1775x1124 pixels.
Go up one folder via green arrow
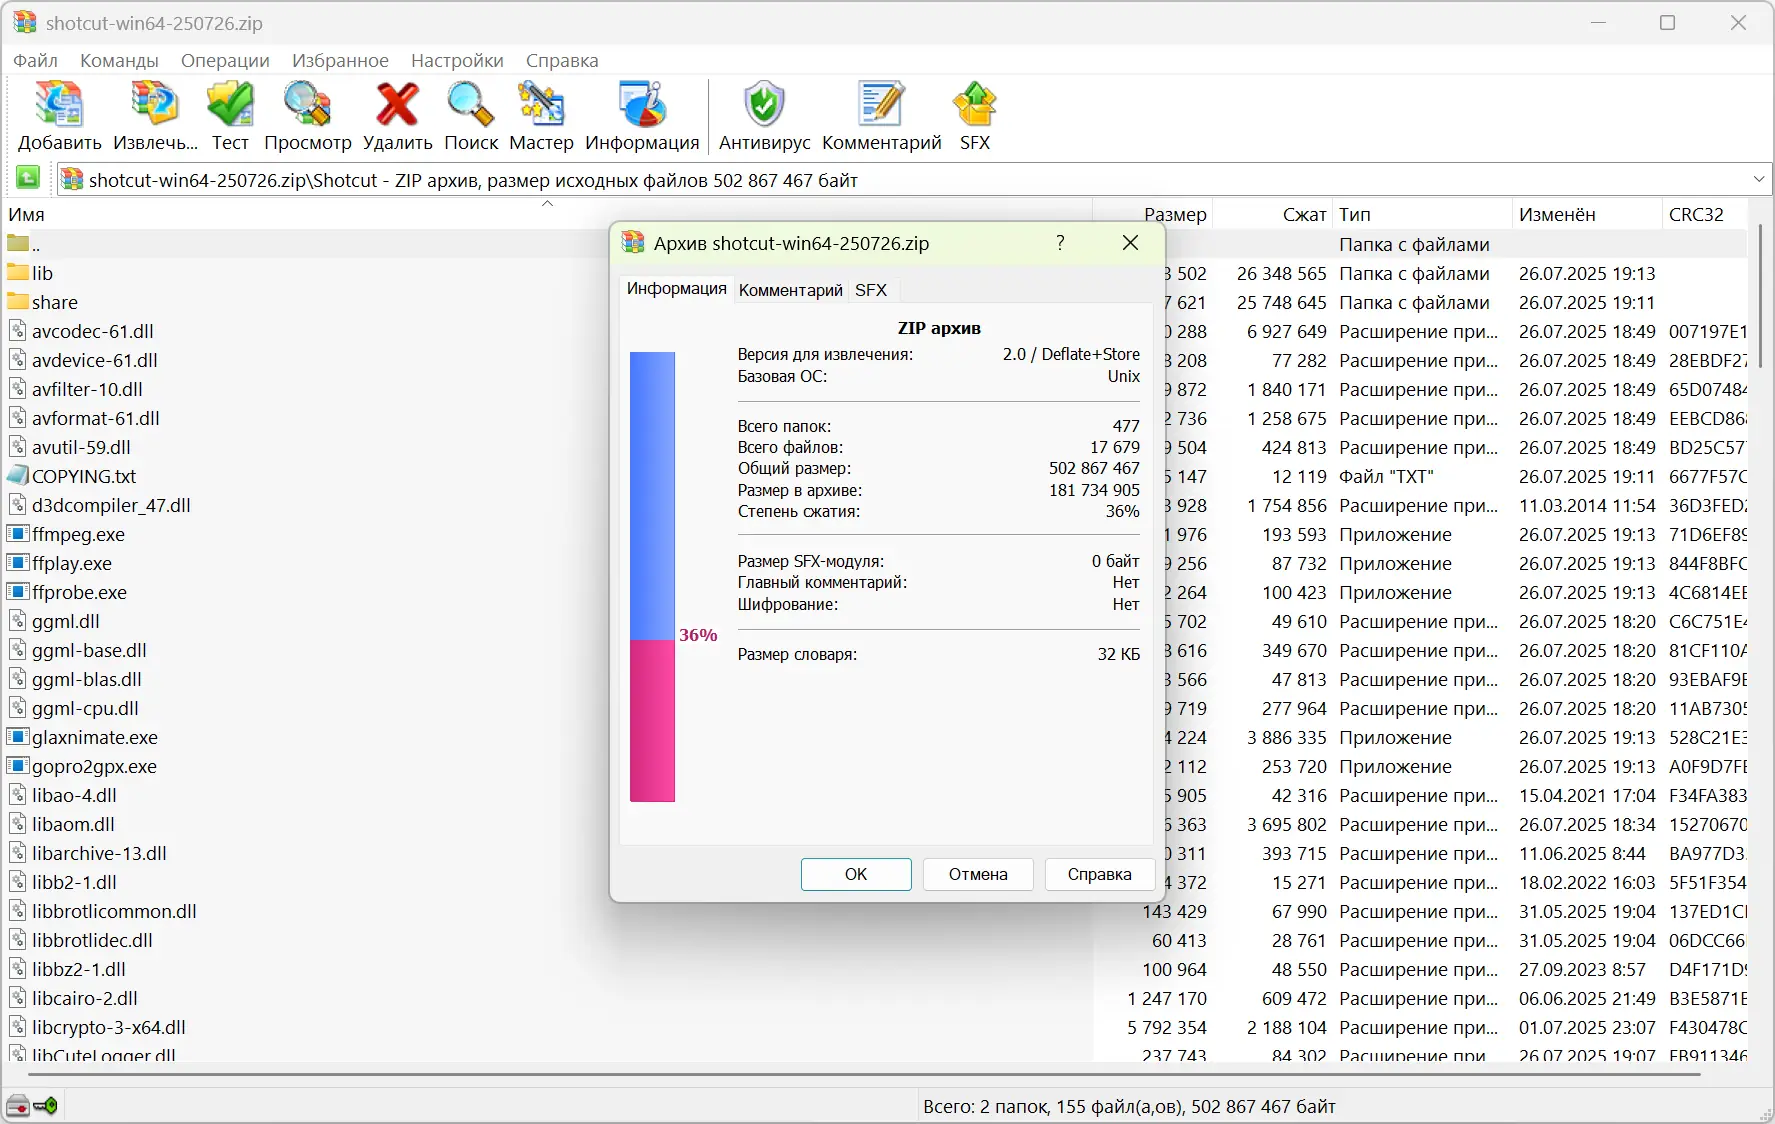[28, 178]
